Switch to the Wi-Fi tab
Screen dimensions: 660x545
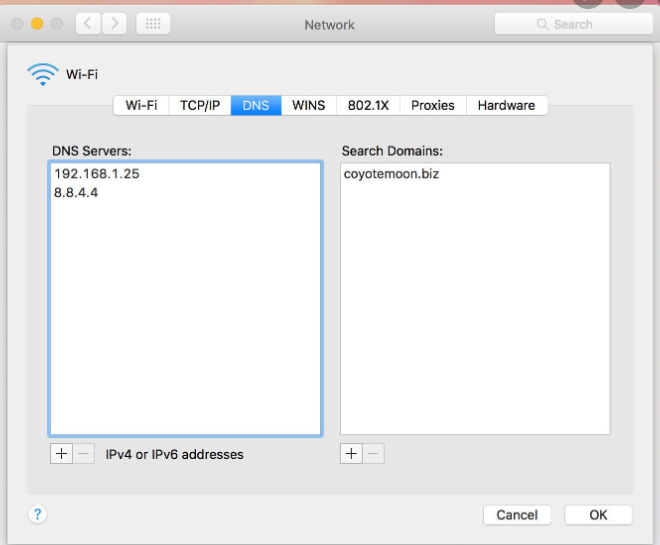pyautogui.click(x=141, y=105)
